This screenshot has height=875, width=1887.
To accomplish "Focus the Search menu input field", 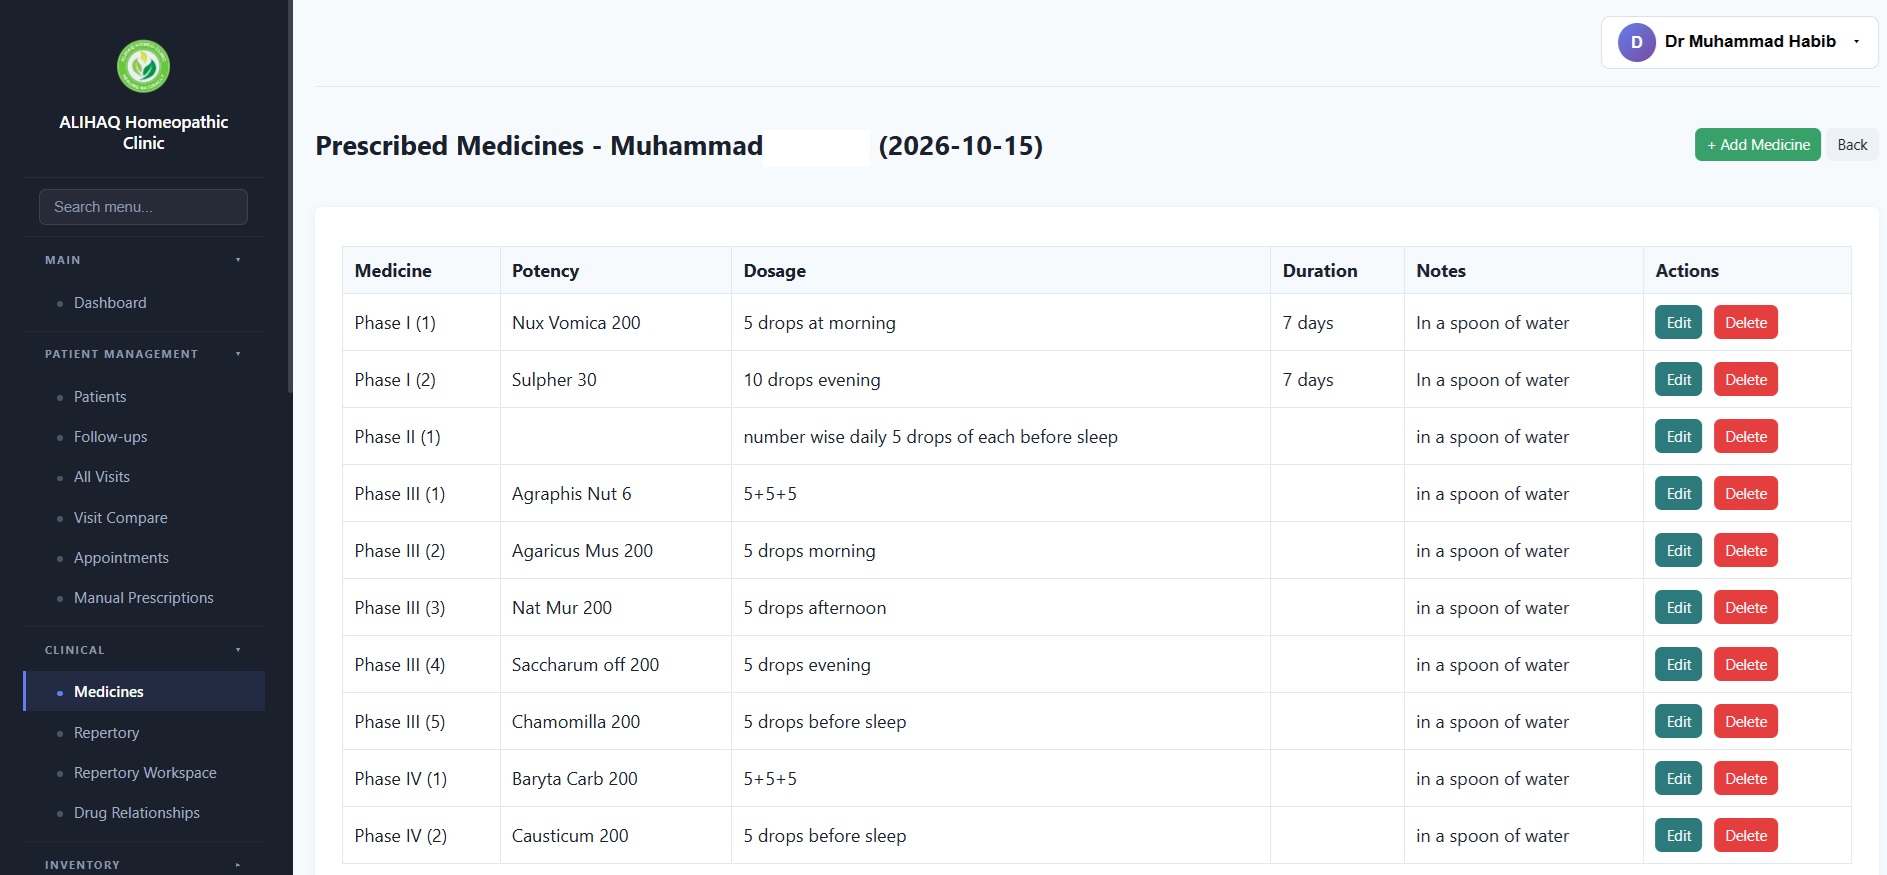I will pyautogui.click(x=143, y=207).
